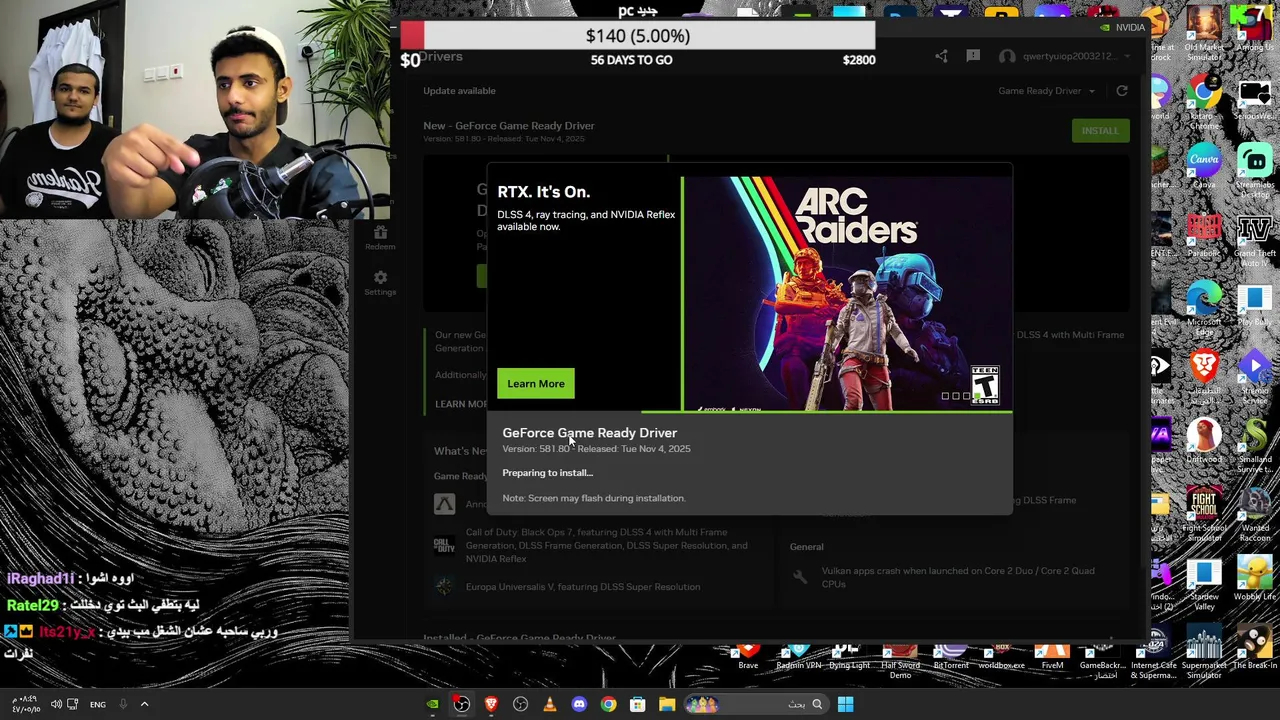
Task: Open NVIDIA app from the taskbar
Action: pyautogui.click(x=432, y=704)
